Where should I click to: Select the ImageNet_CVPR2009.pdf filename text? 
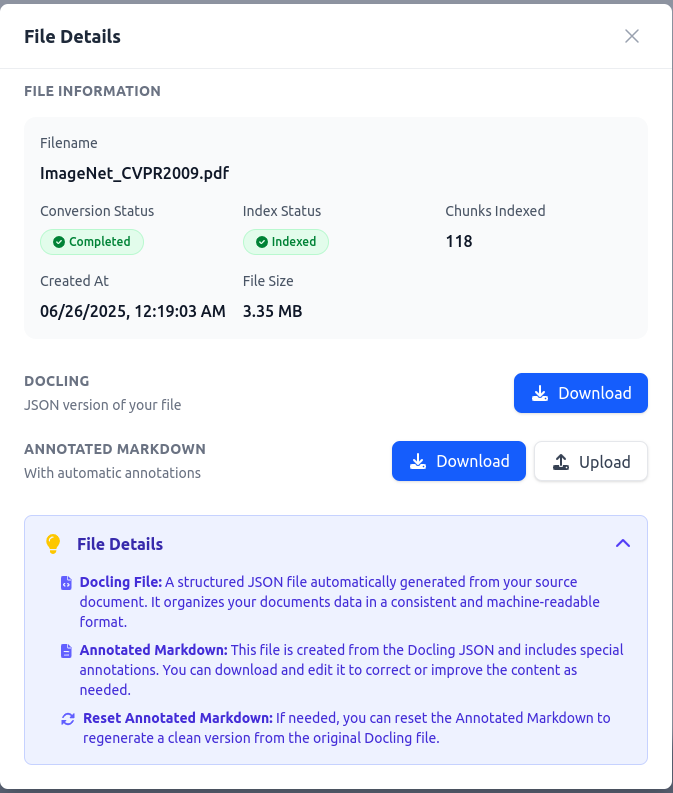134,173
